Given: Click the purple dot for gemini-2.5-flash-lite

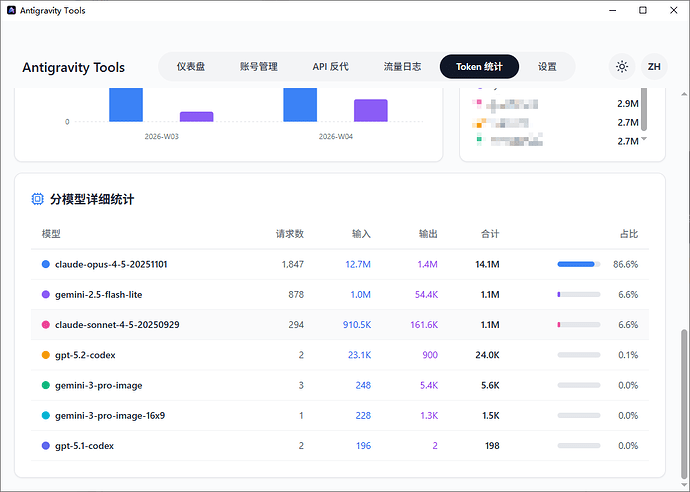Looking at the screenshot, I should point(45,294).
